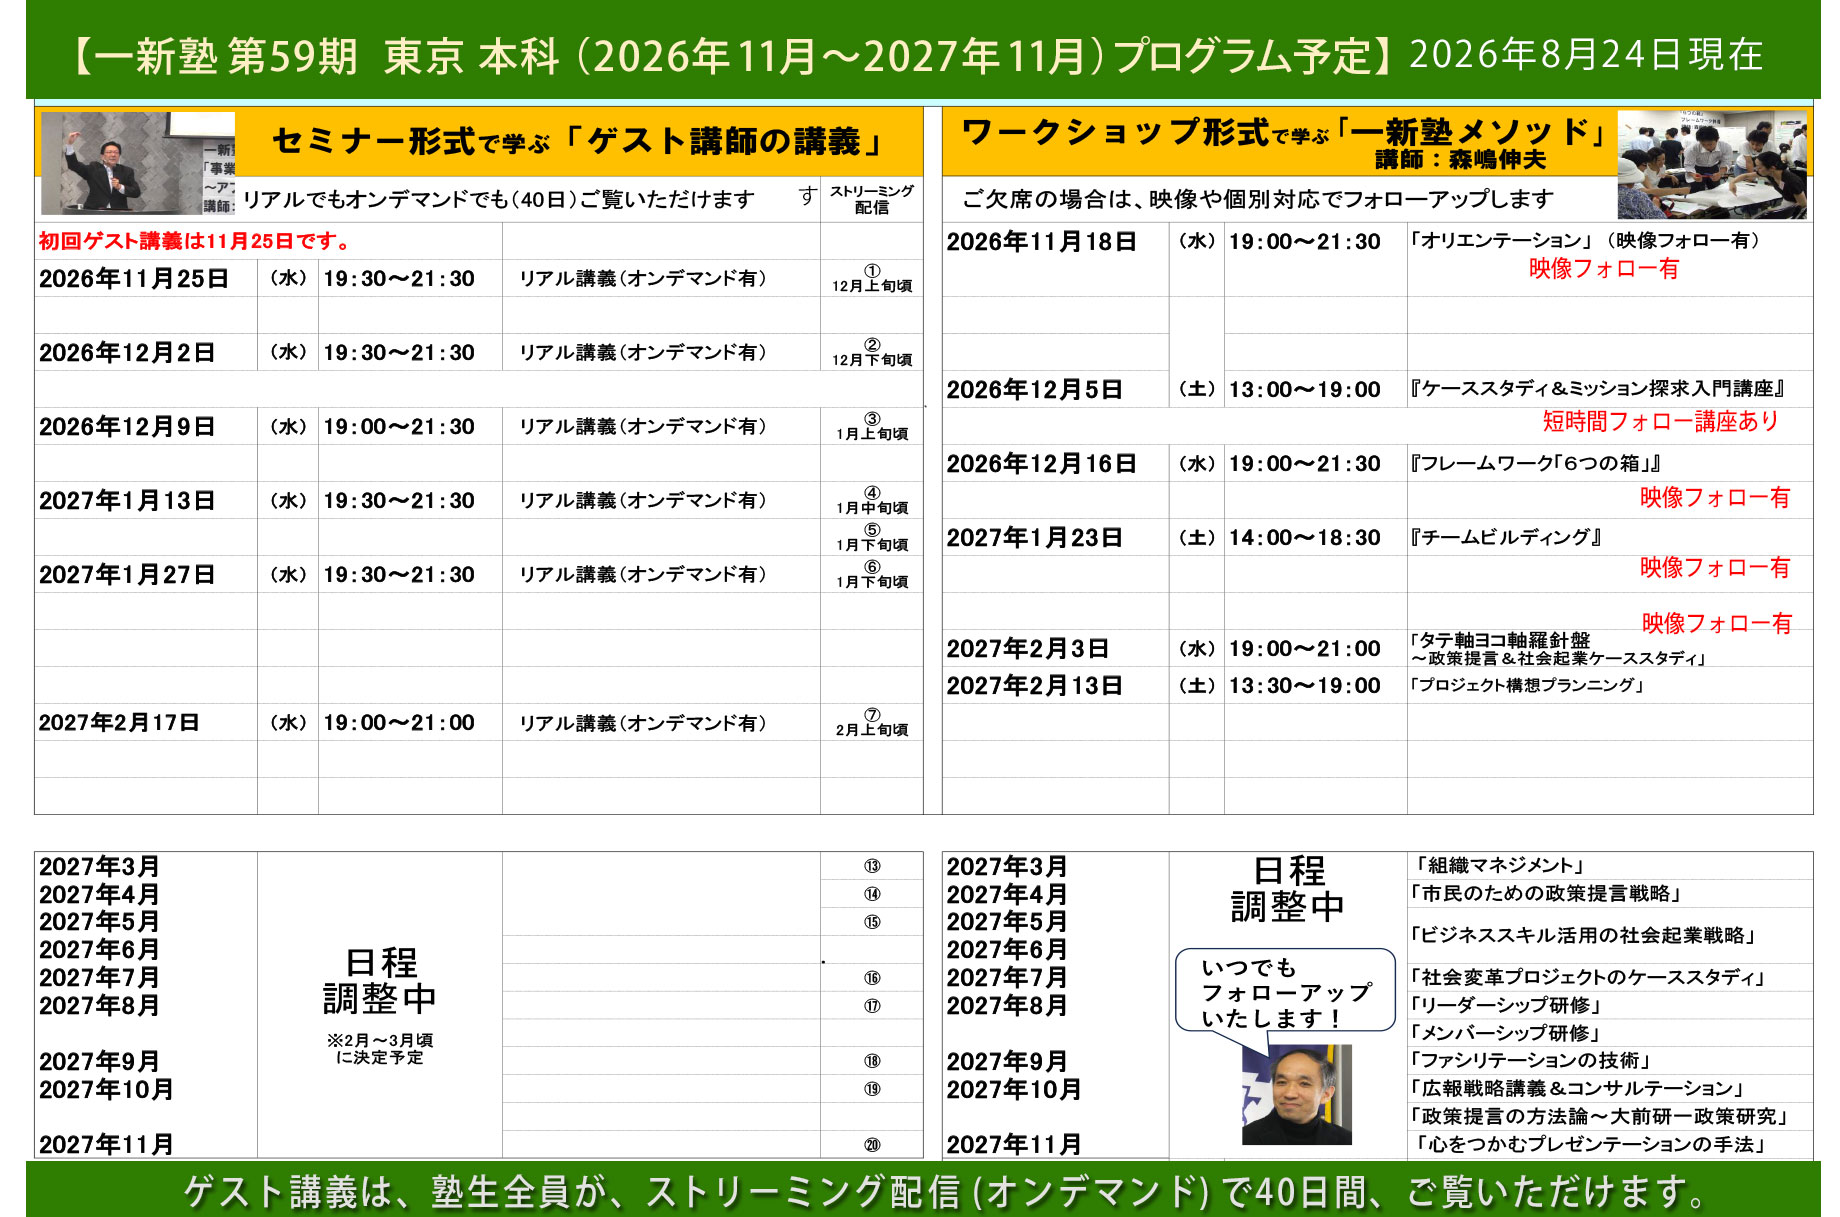
Task: Click the '講師：森嶋伸夫' instructor line
Action: (1461, 160)
